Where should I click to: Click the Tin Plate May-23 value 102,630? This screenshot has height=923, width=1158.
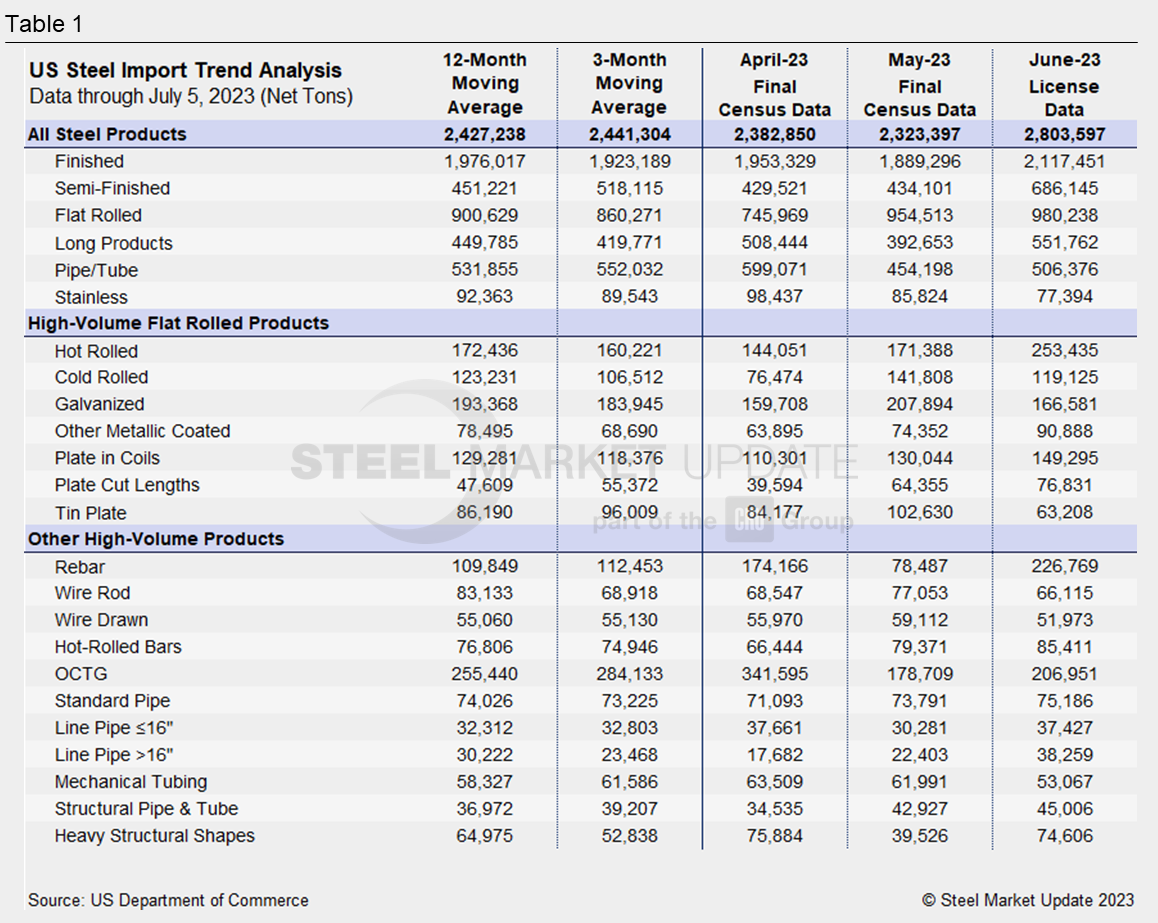tap(919, 512)
